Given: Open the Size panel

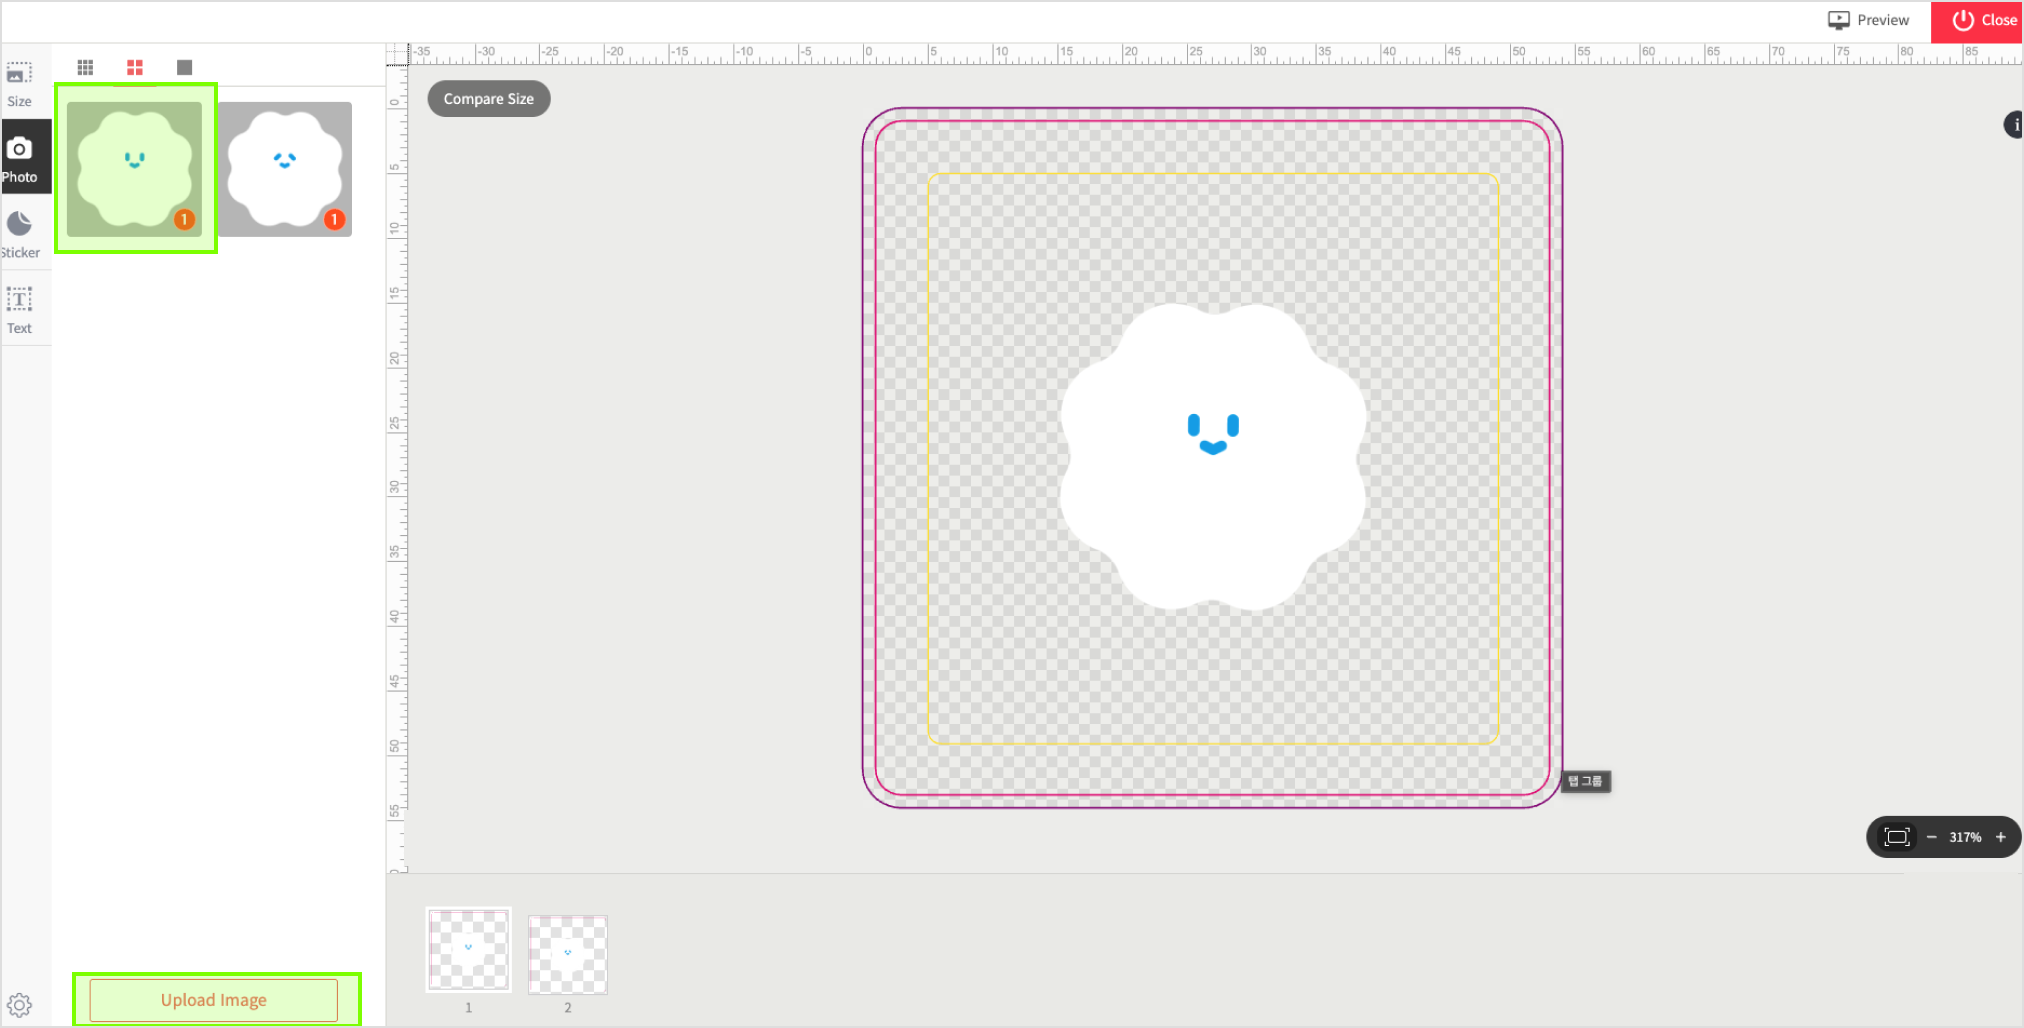Looking at the screenshot, I should (x=19, y=84).
